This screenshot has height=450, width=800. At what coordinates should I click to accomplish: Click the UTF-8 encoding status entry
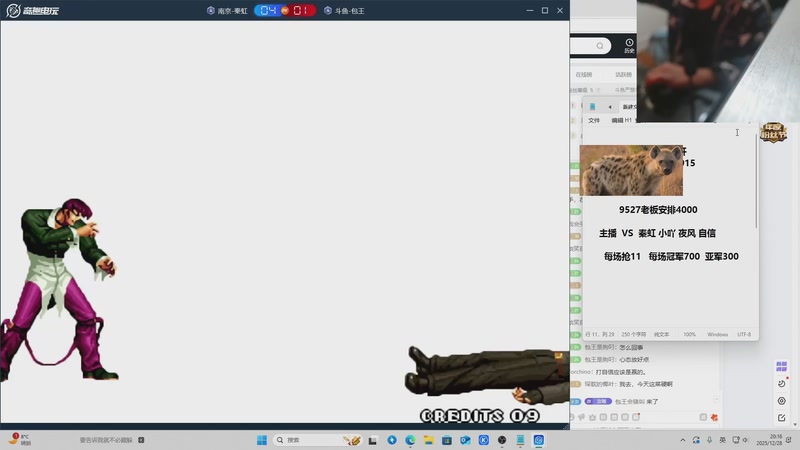tap(744, 335)
